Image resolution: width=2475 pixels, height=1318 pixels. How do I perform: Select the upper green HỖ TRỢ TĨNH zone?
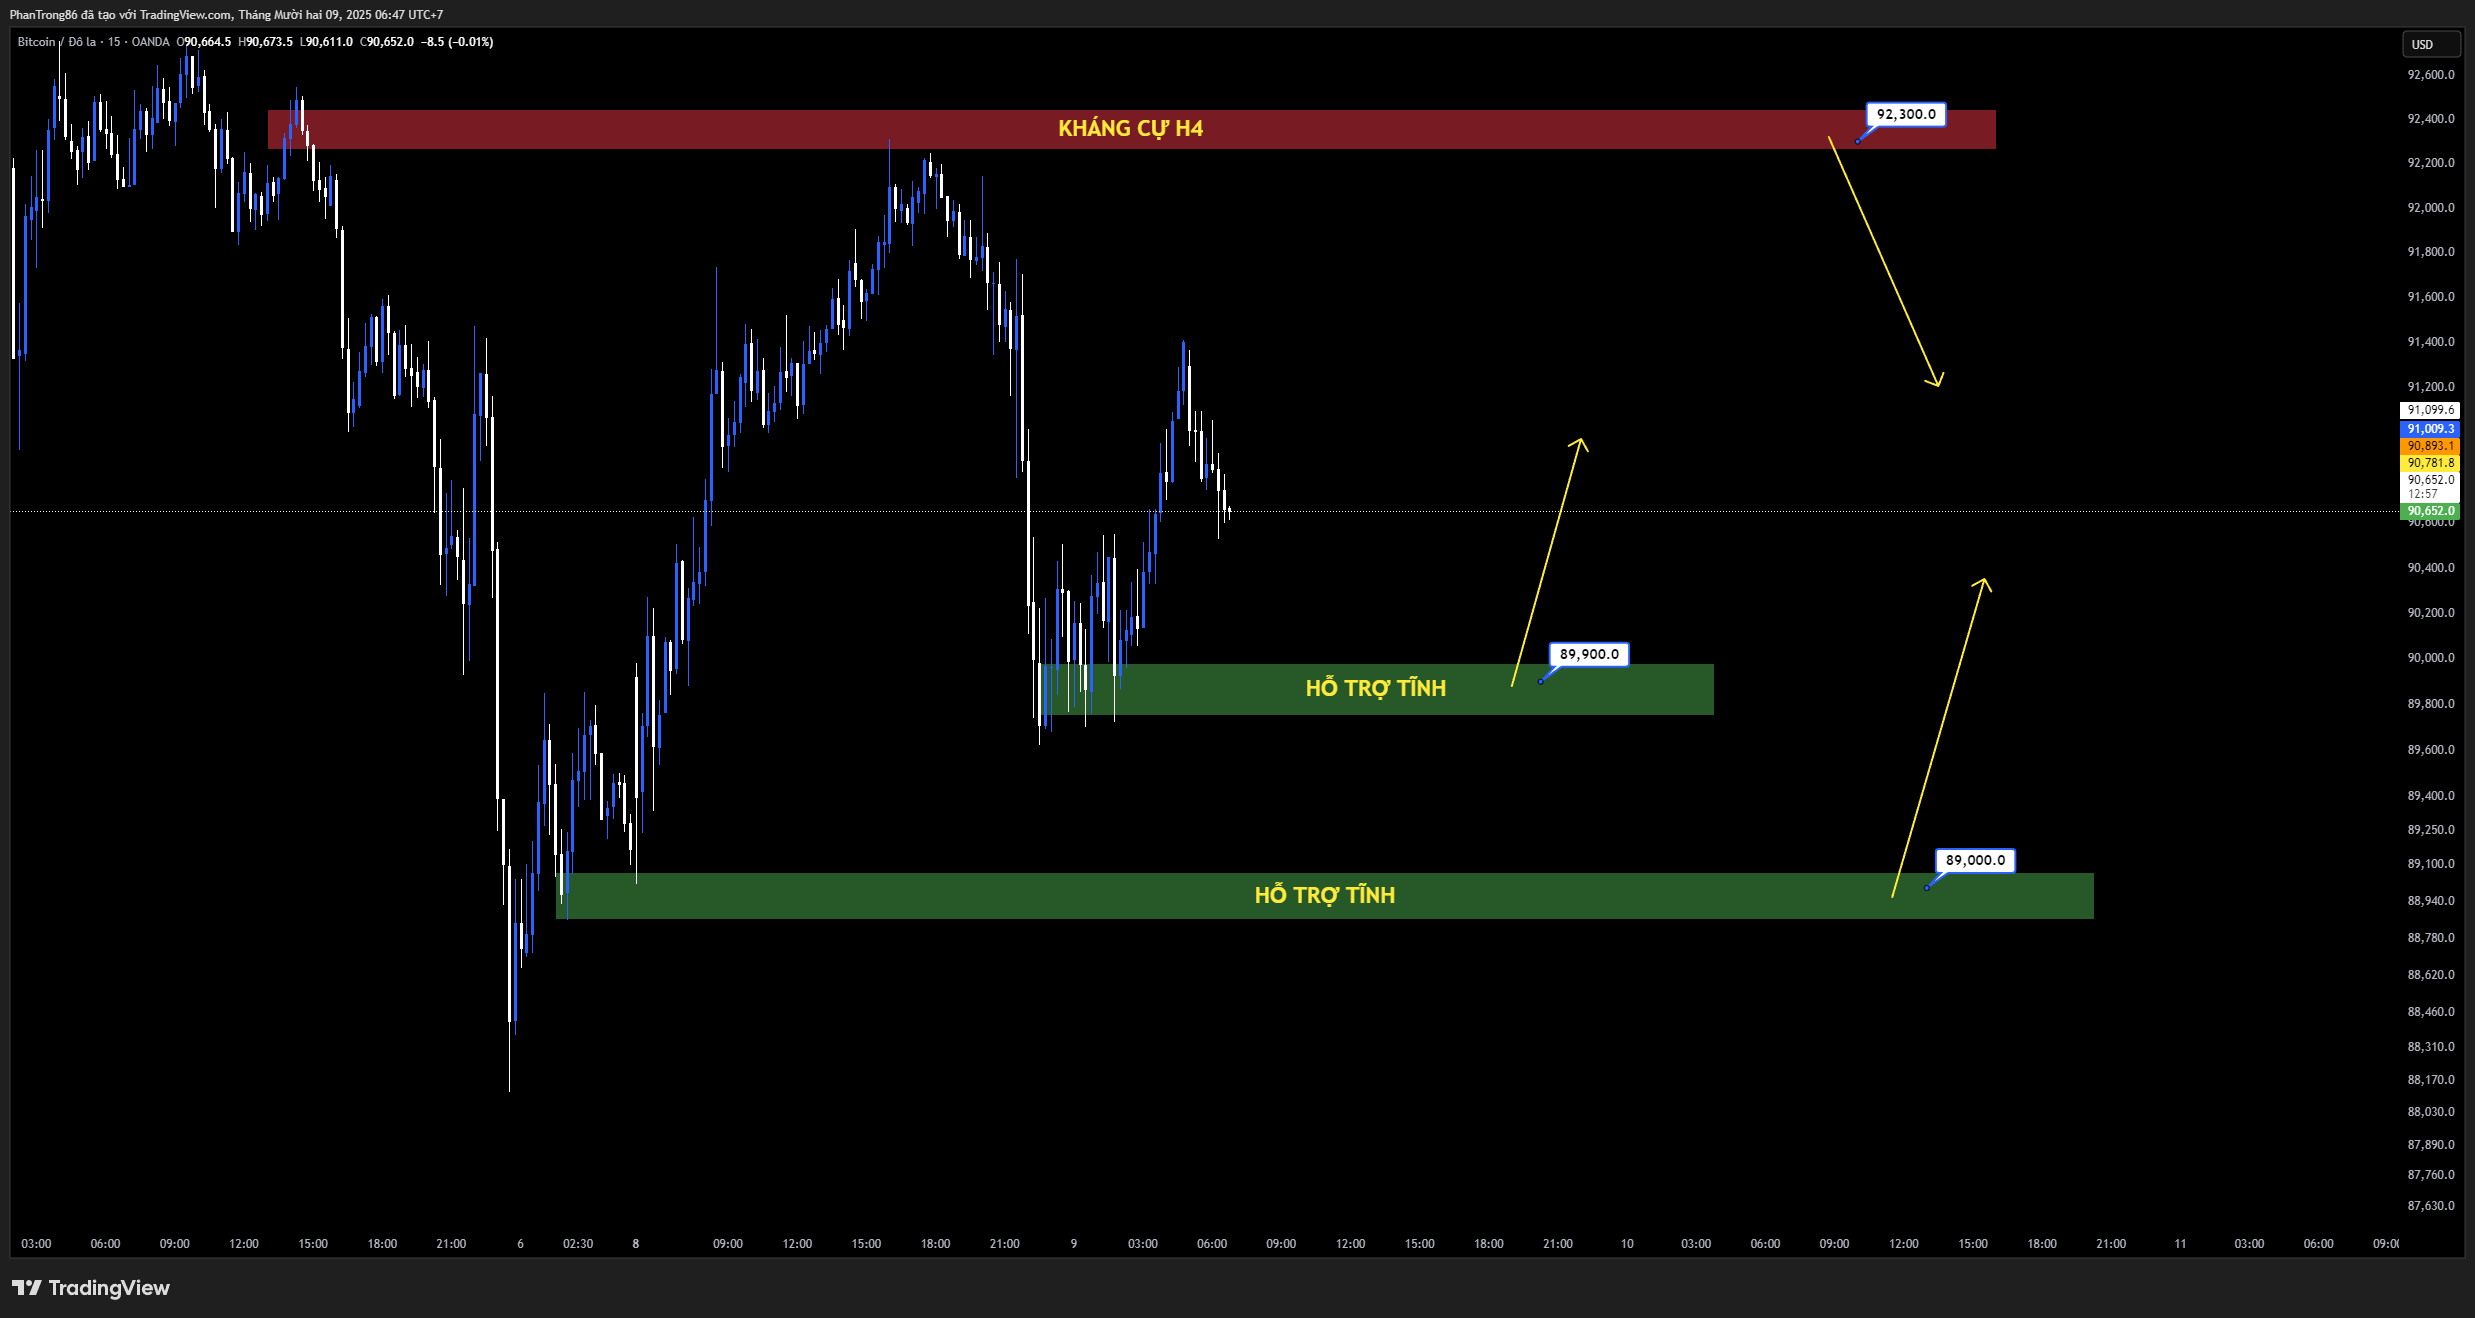click(1375, 689)
